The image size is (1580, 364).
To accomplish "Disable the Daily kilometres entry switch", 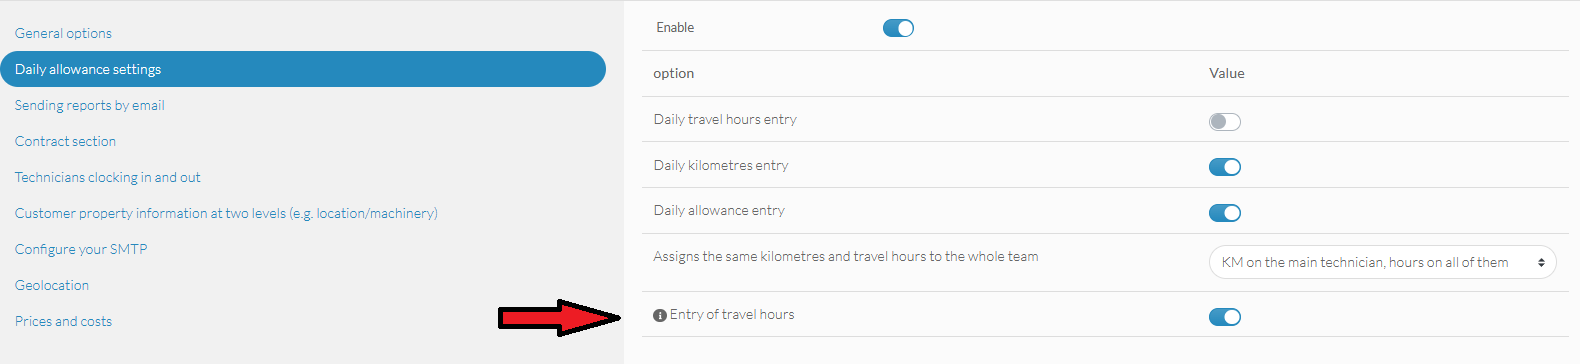I will click(x=1225, y=167).
